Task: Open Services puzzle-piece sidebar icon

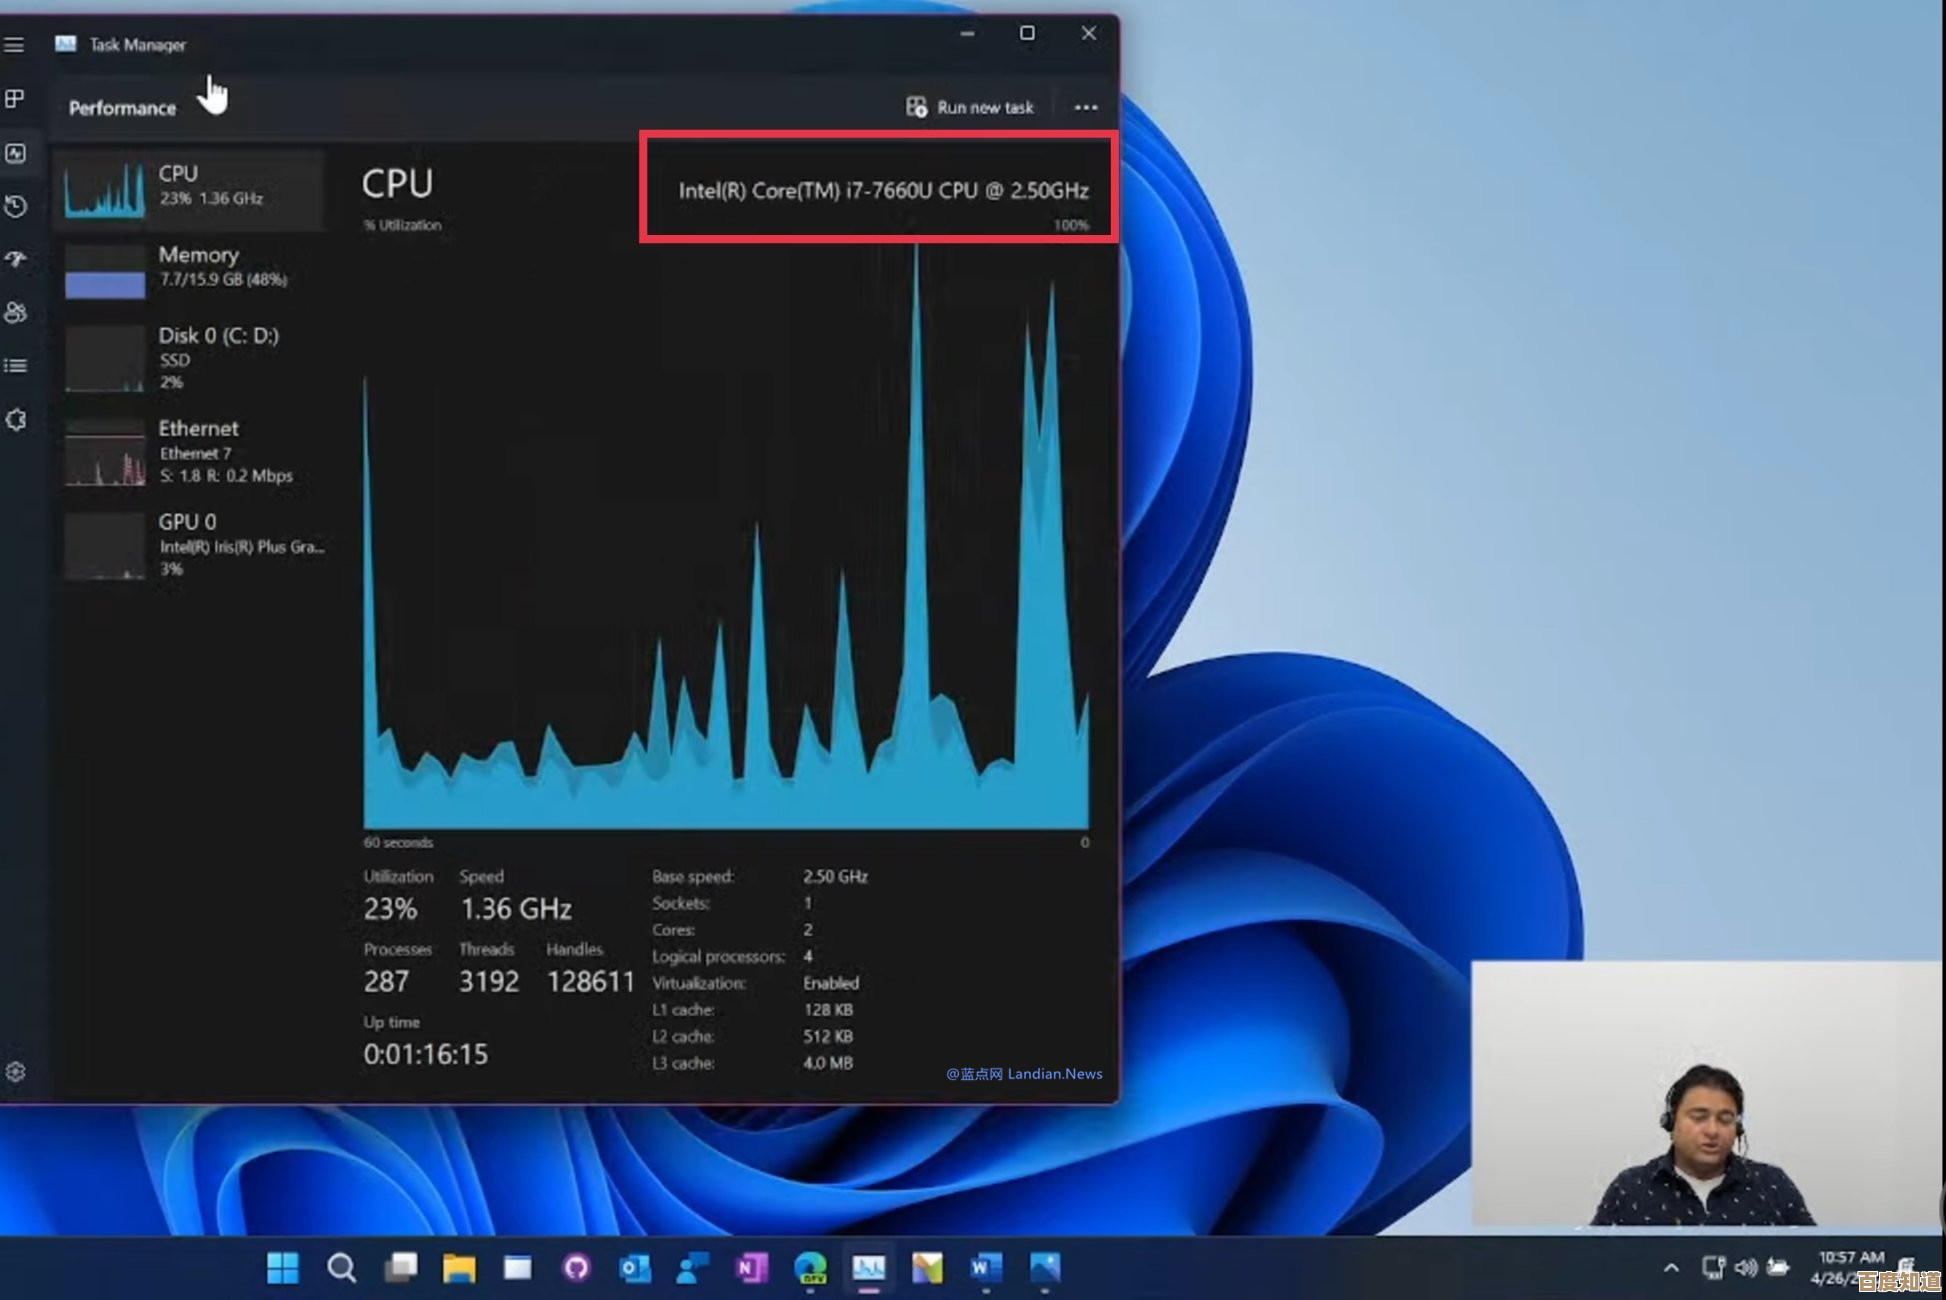Action: (x=15, y=419)
